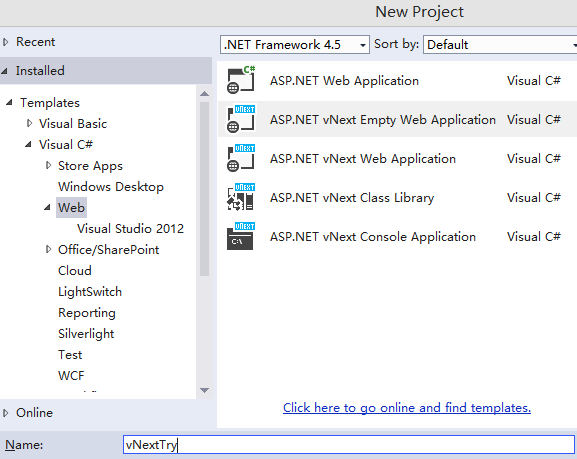Viewport: 577px width, 459px height.
Task: Click the Recent section header label
Action: tap(35, 42)
